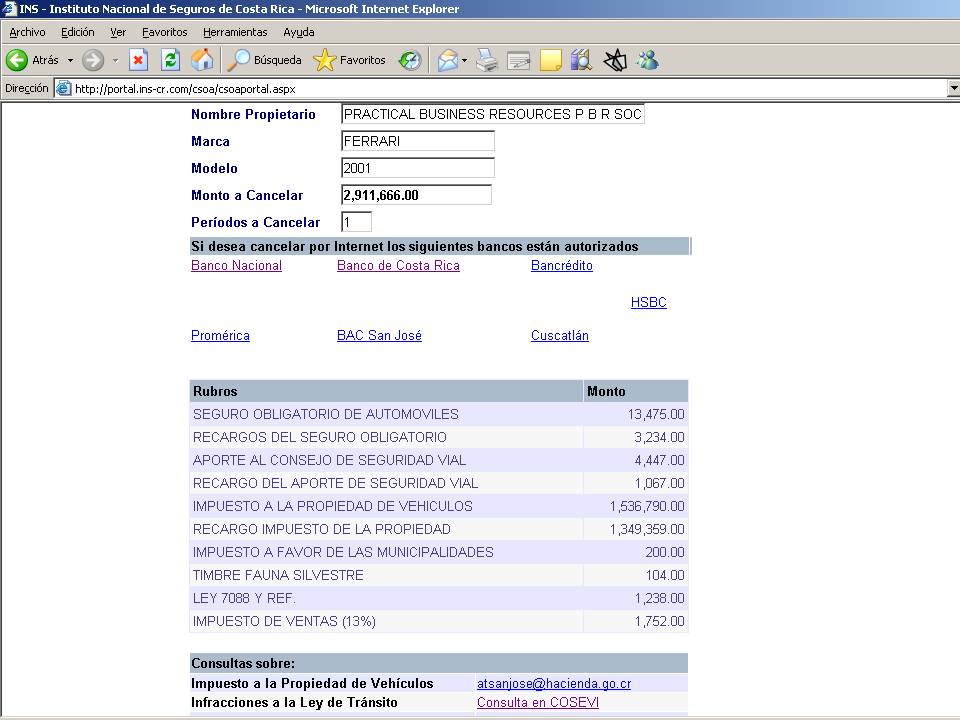Open the Búsqueda search tool
The height and width of the screenshot is (720, 960).
click(265, 60)
